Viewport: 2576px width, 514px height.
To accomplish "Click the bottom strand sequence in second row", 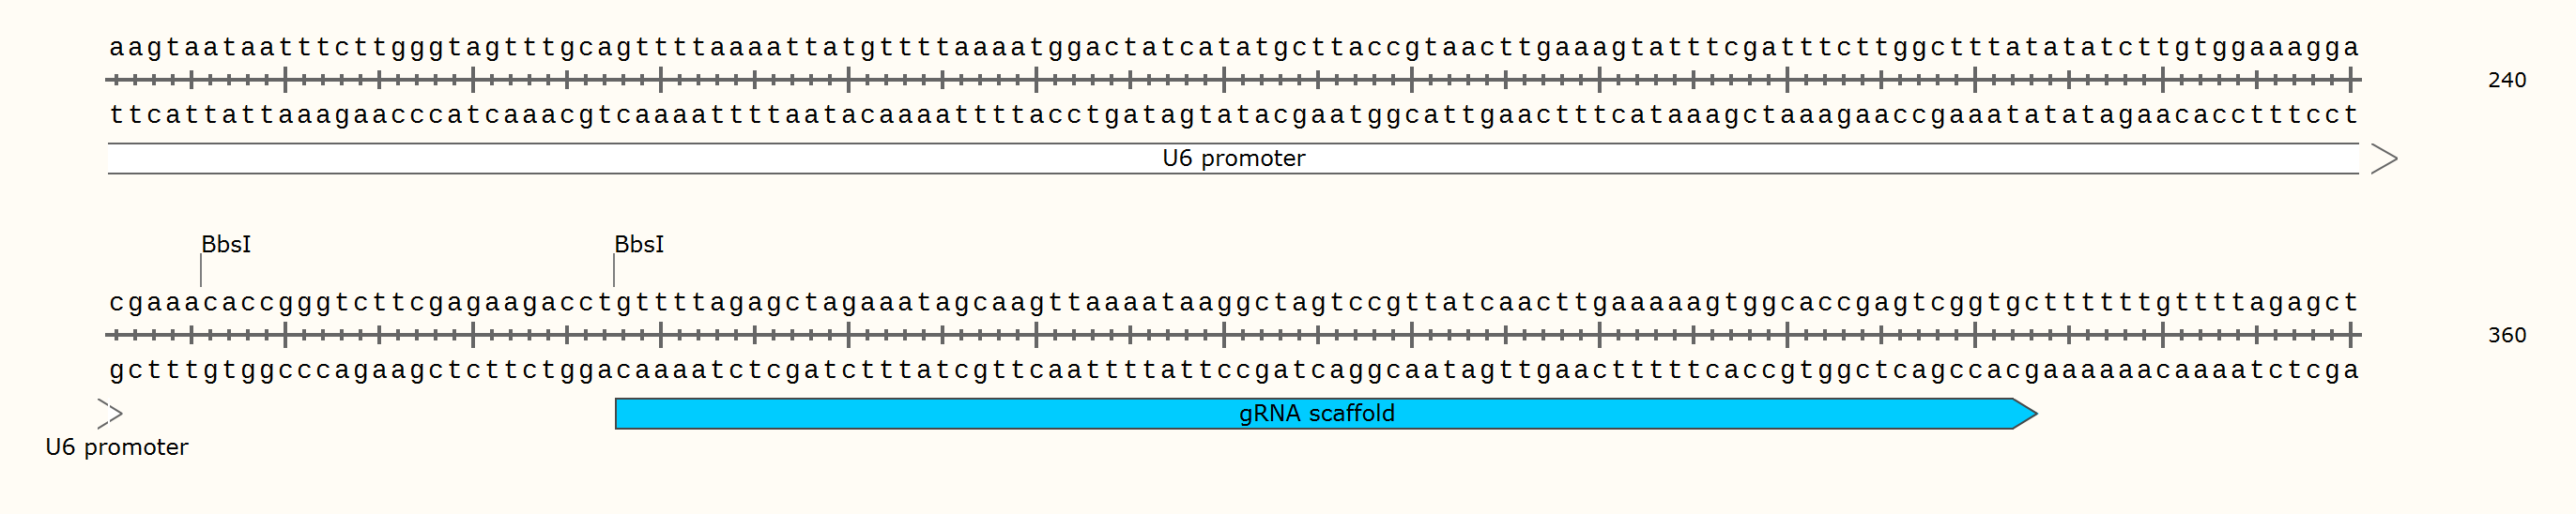I will [x=1234, y=369].
